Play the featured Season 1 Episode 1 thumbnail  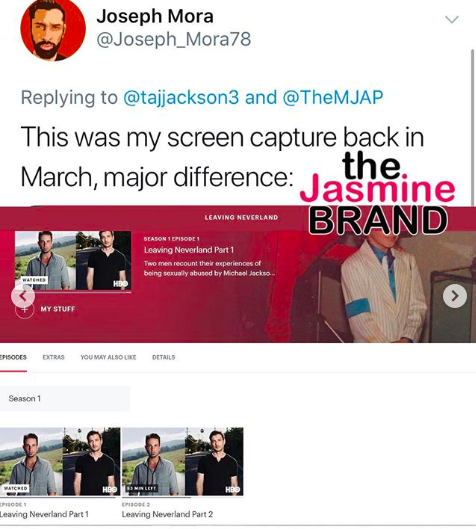pos(73,260)
